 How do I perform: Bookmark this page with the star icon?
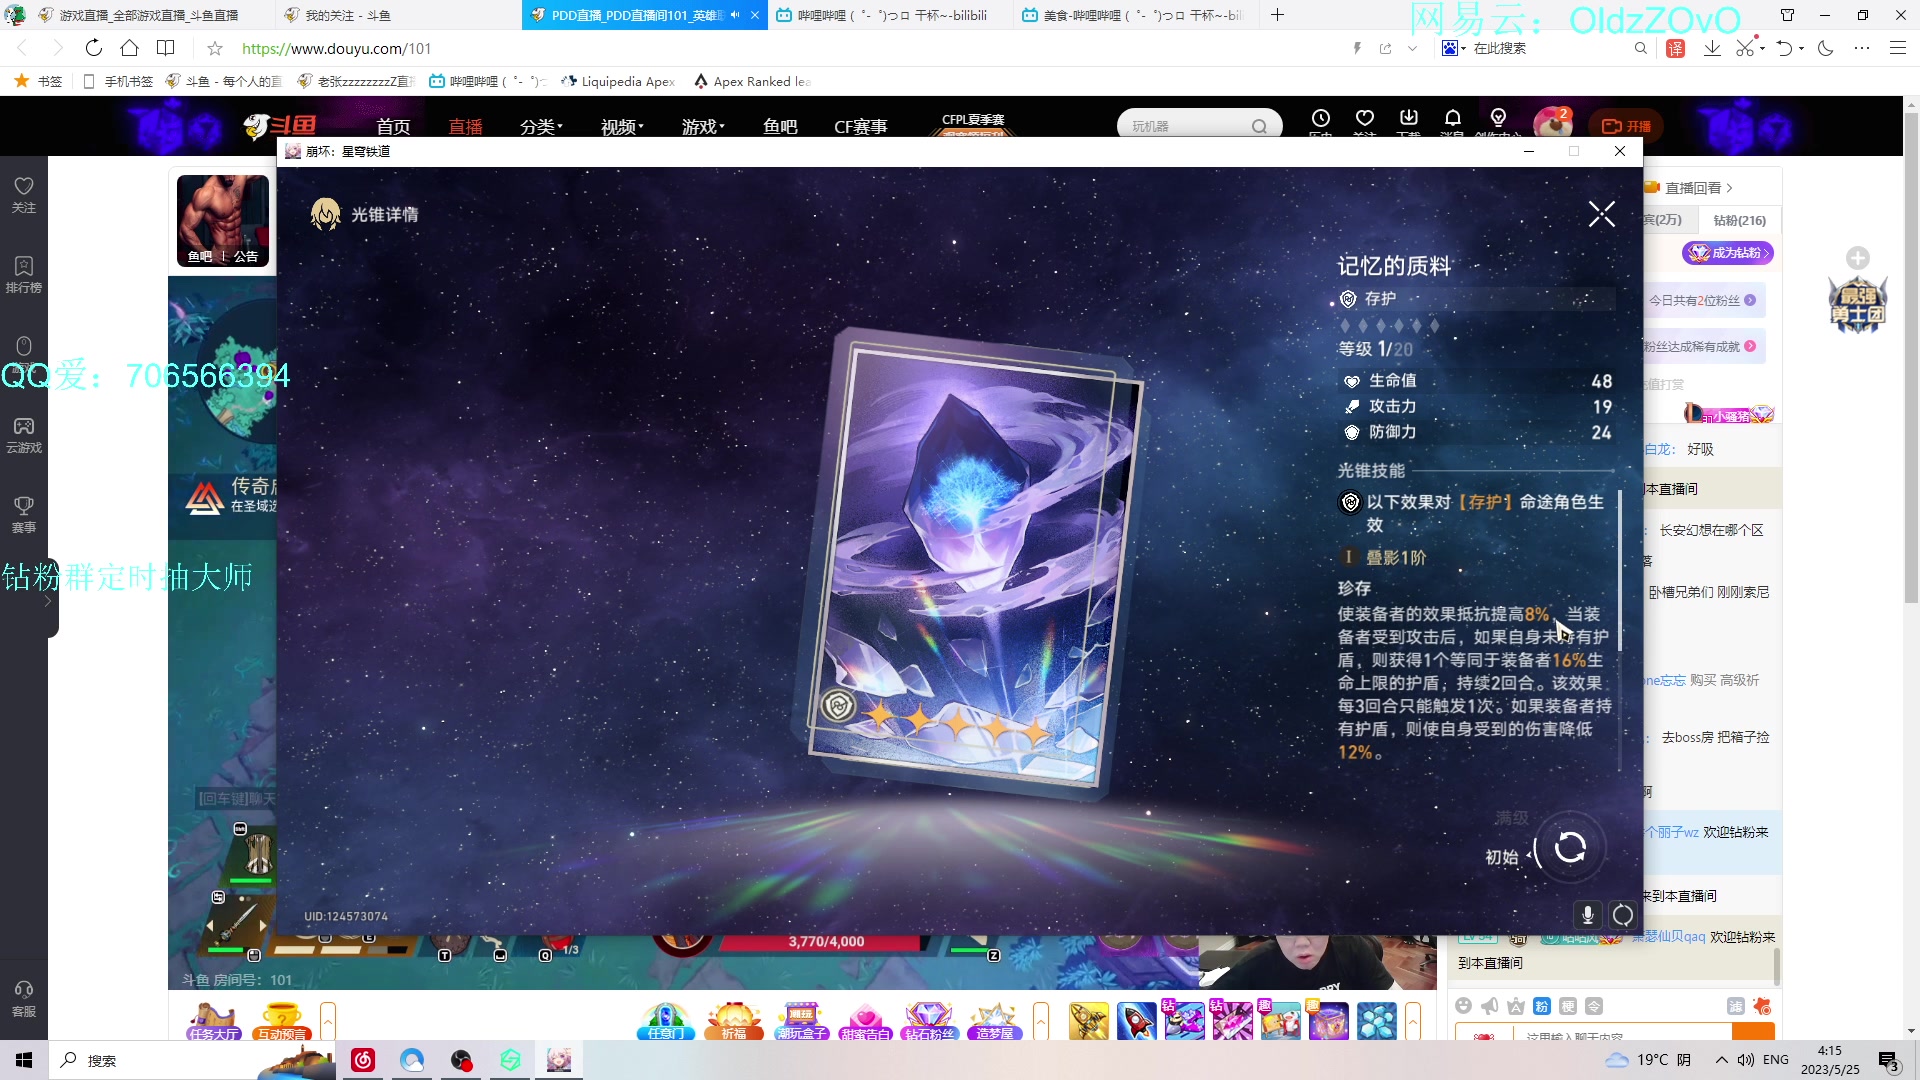pyautogui.click(x=214, y=48)
